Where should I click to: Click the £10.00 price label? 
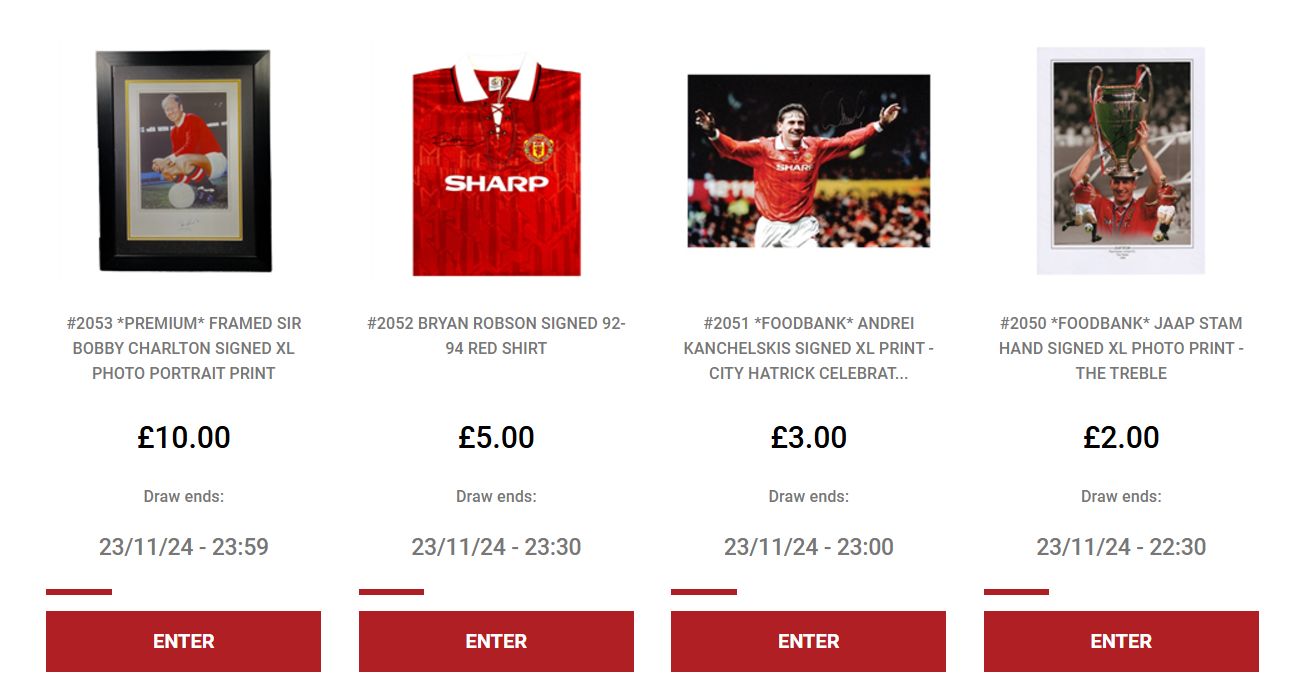pyautogui.click(x=184, y=437)
